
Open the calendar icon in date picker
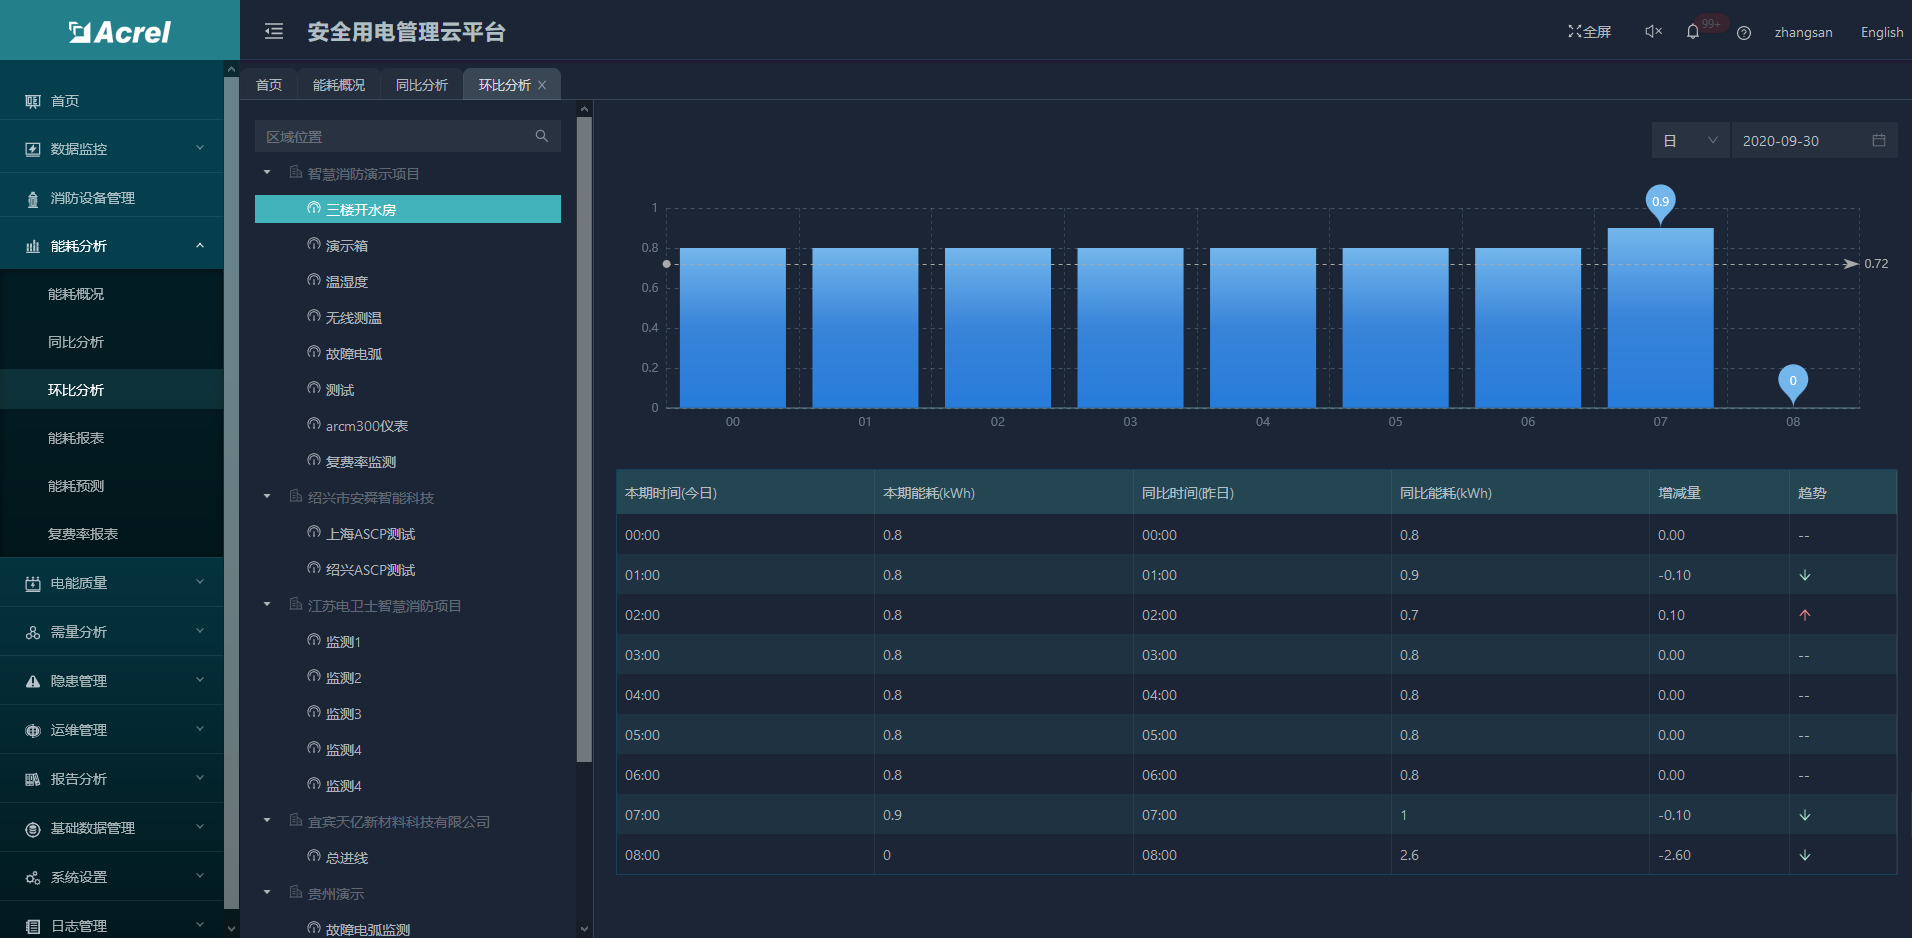(1879, 141)
